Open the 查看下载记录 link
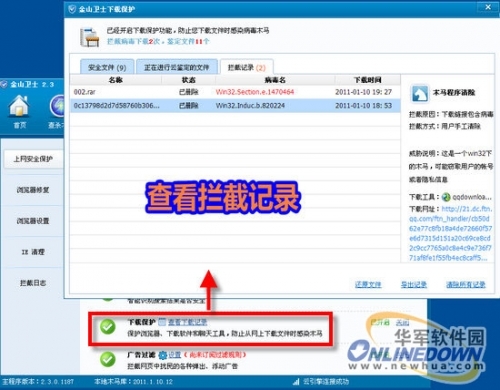The width and height of the screenshot is (500, 390). point(187,322)
